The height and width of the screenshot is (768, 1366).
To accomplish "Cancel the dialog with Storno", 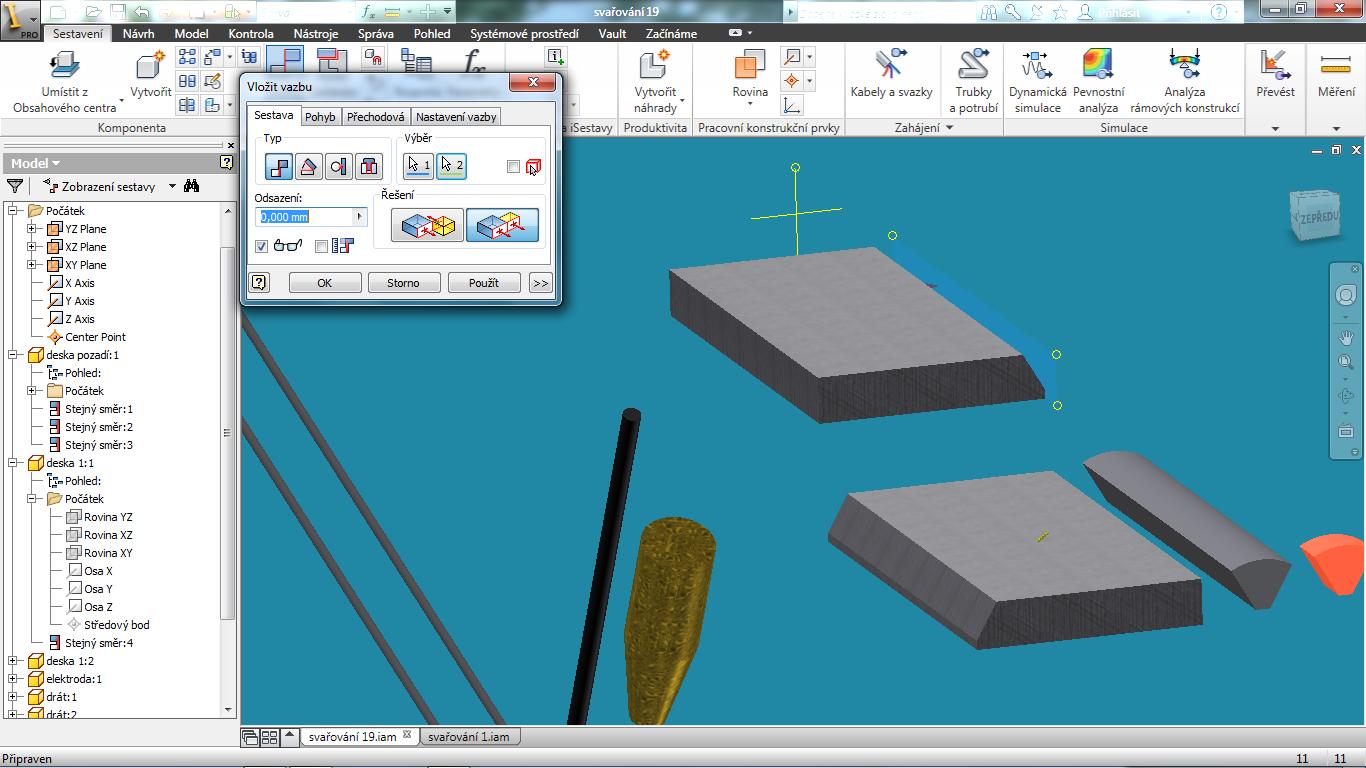I will (x=403, y=283).
